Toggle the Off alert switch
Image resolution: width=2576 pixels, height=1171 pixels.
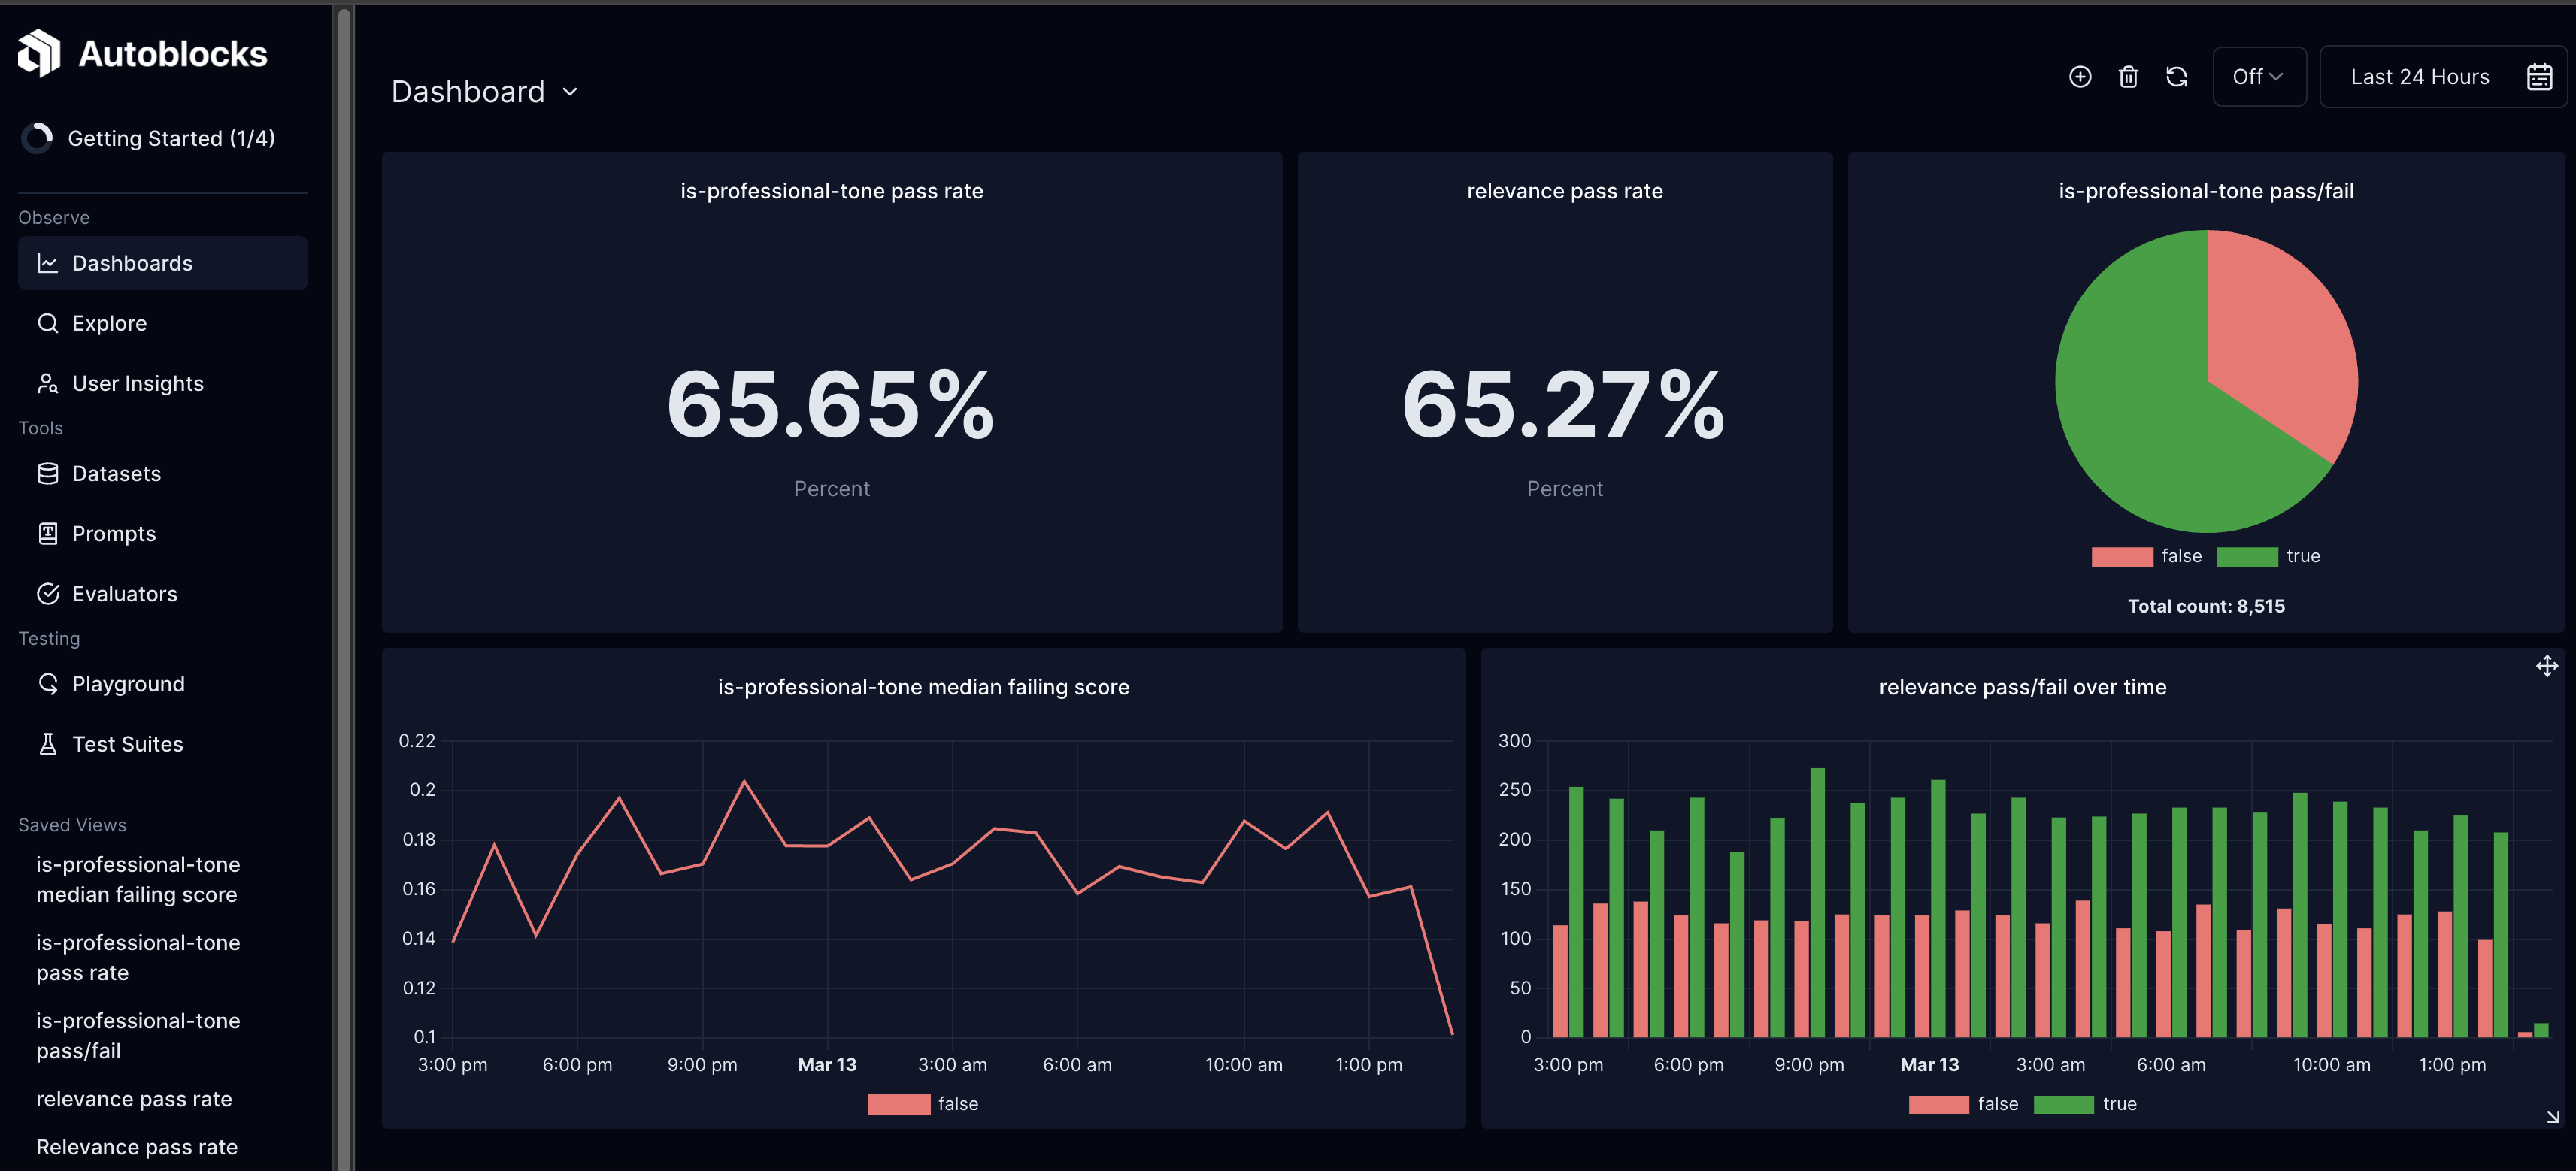tap(2259, 76)
